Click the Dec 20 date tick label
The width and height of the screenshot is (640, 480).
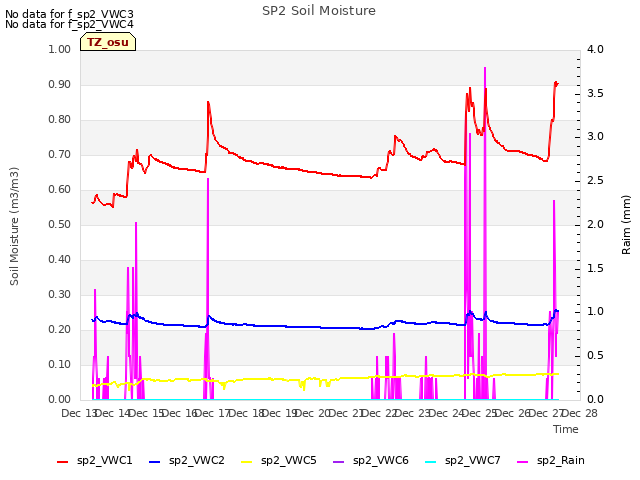pos(313,414)
